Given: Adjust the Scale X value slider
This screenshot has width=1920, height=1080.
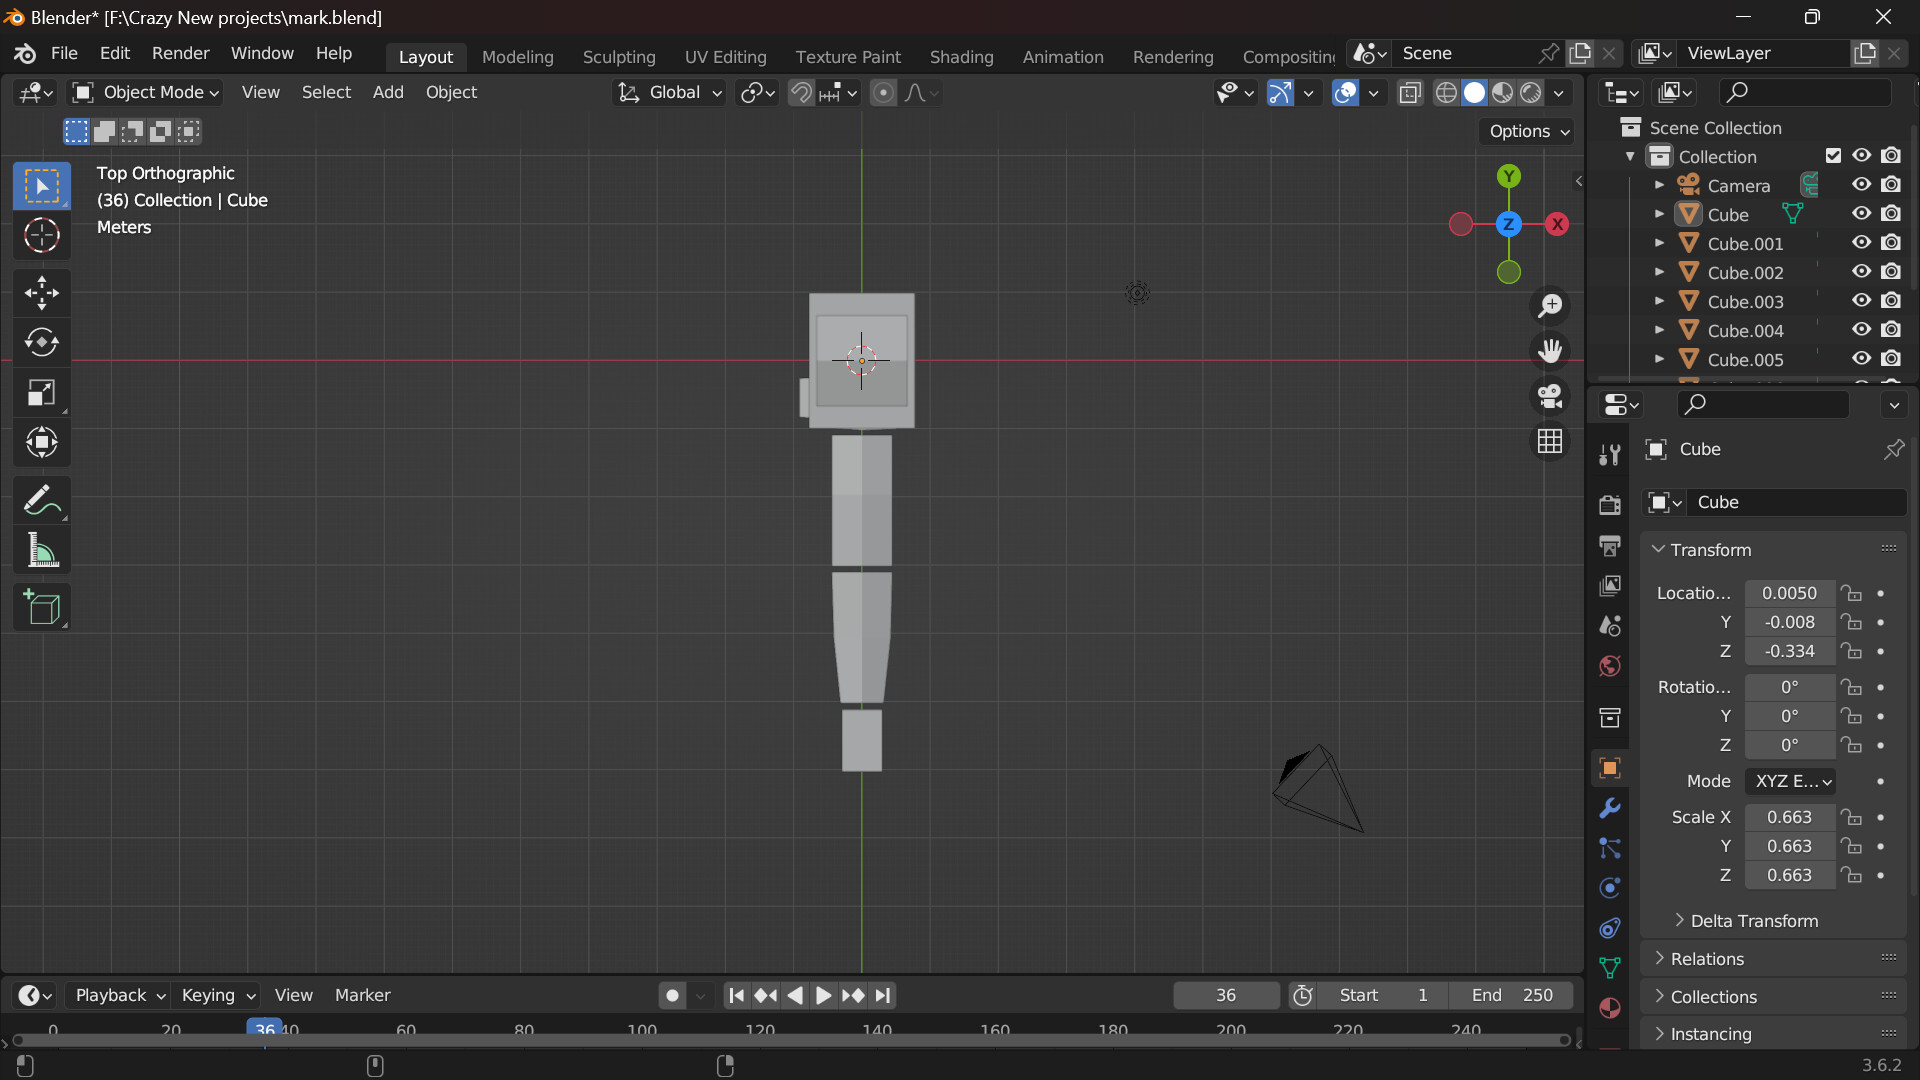Looking at the screenshot, I should (x=1789, y=817).
